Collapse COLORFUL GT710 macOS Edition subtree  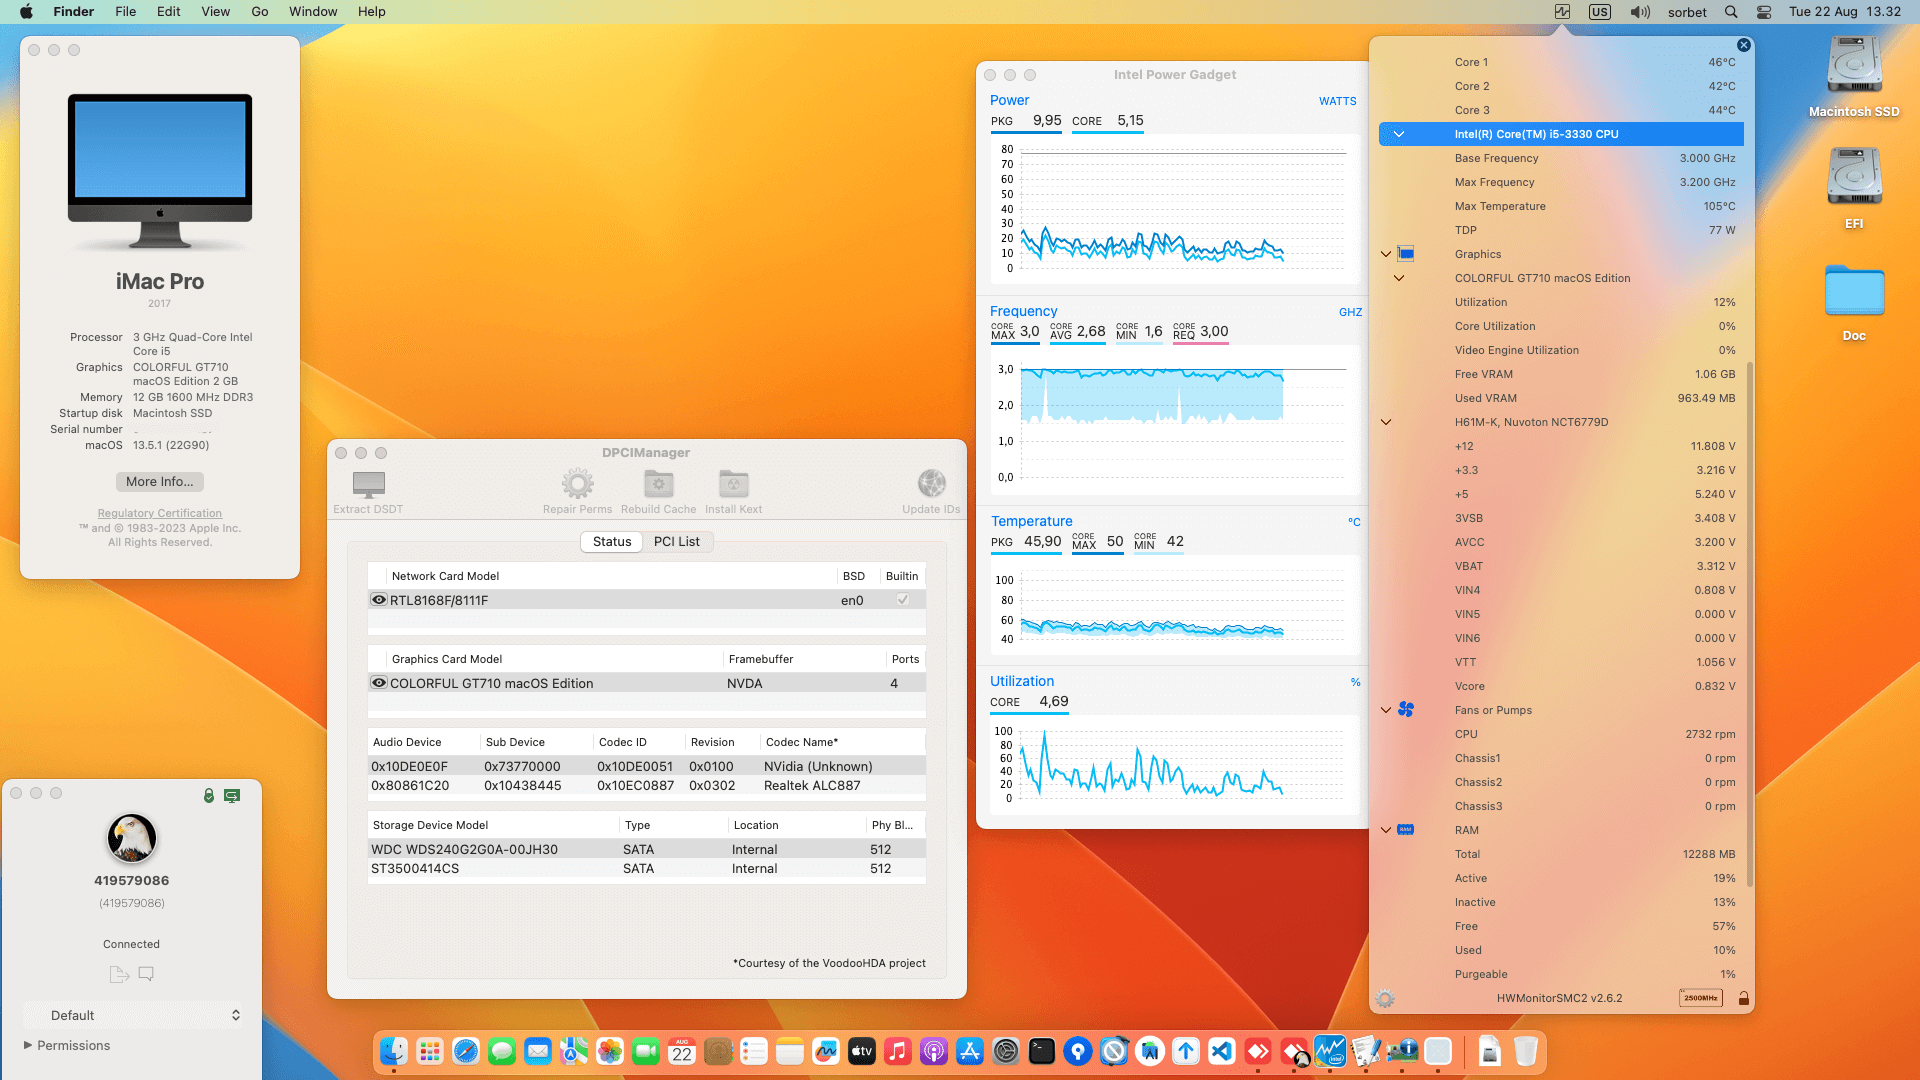pos(1399,278)
